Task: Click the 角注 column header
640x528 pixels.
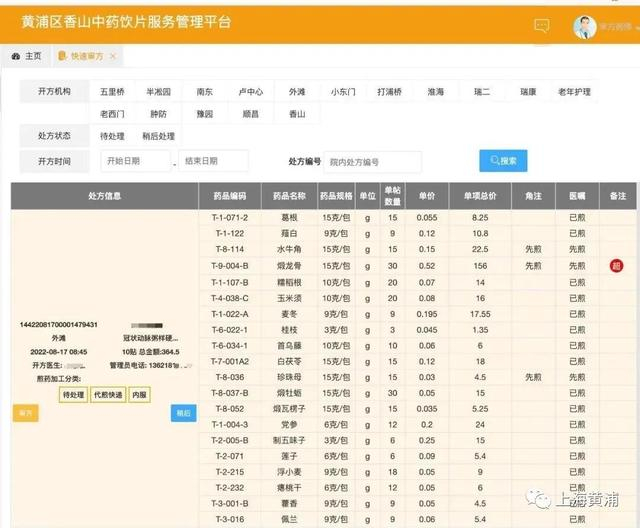Action: 533,196
